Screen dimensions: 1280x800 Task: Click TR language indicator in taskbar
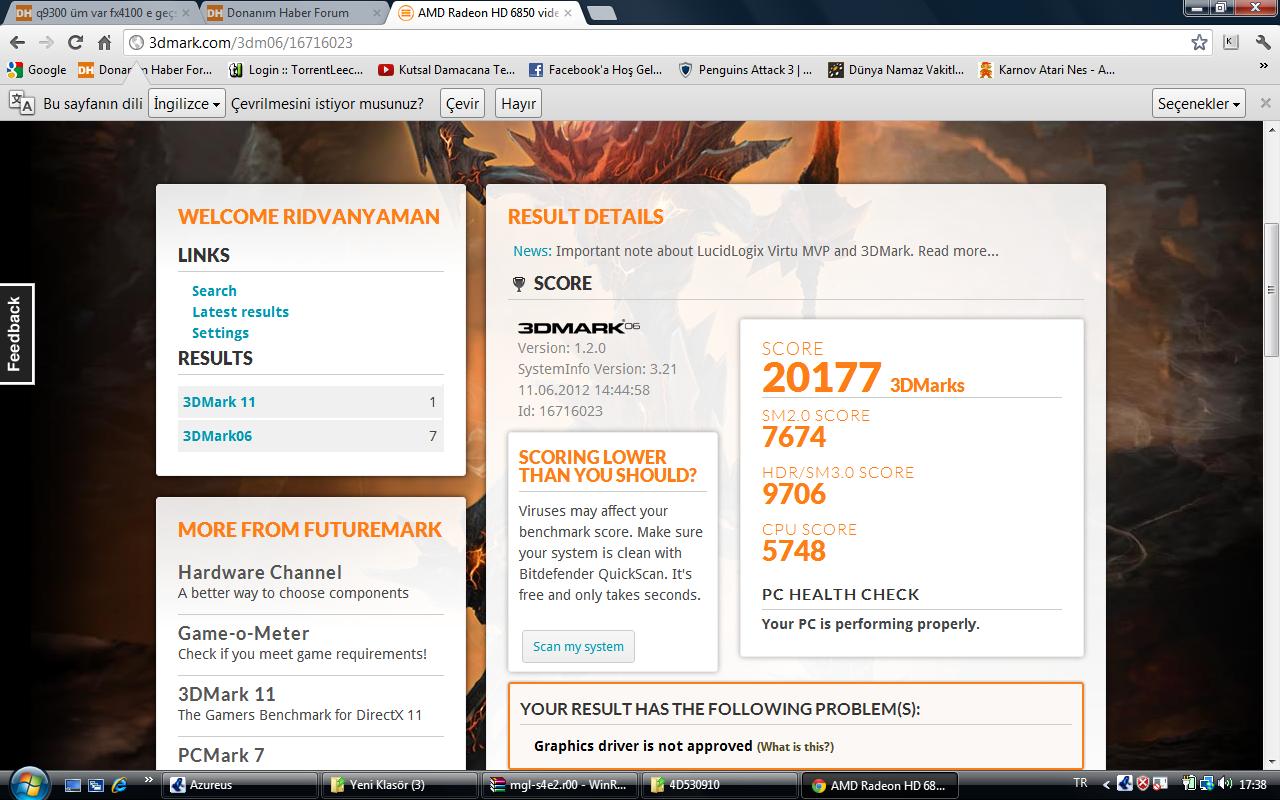[x=1080, y=784]
